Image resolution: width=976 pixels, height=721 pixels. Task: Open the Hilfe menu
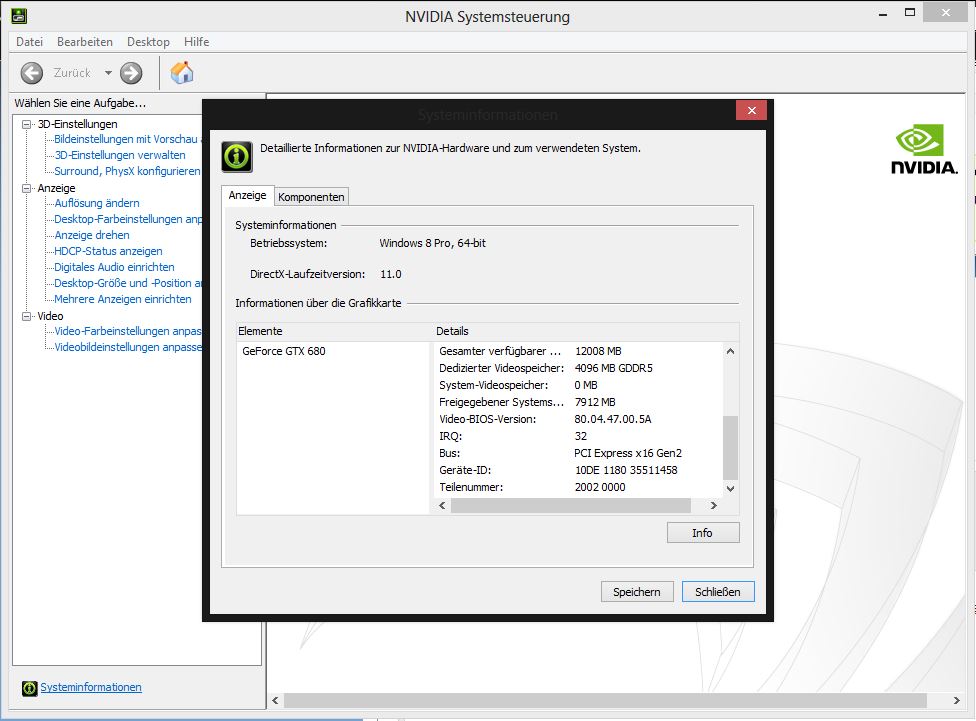(196, 42)
